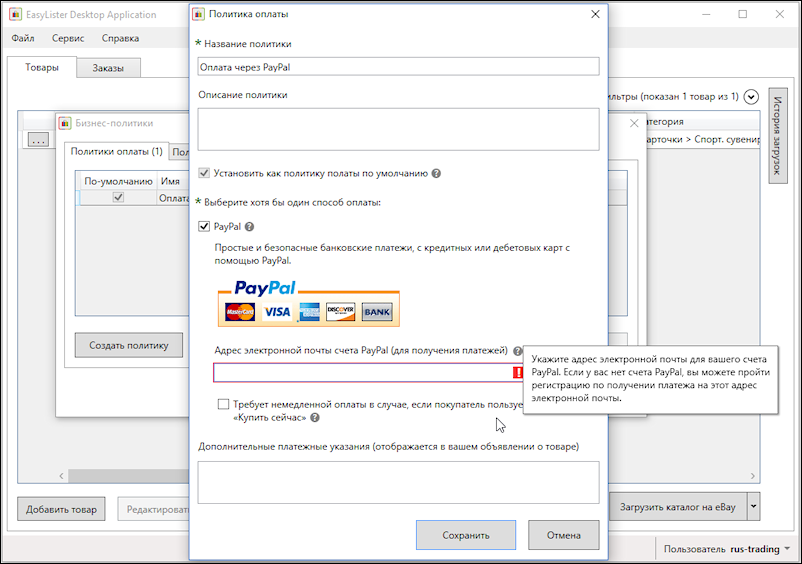
Task: Toggle По-умолчанию checkbox in policies table
Action: (118, 197)
